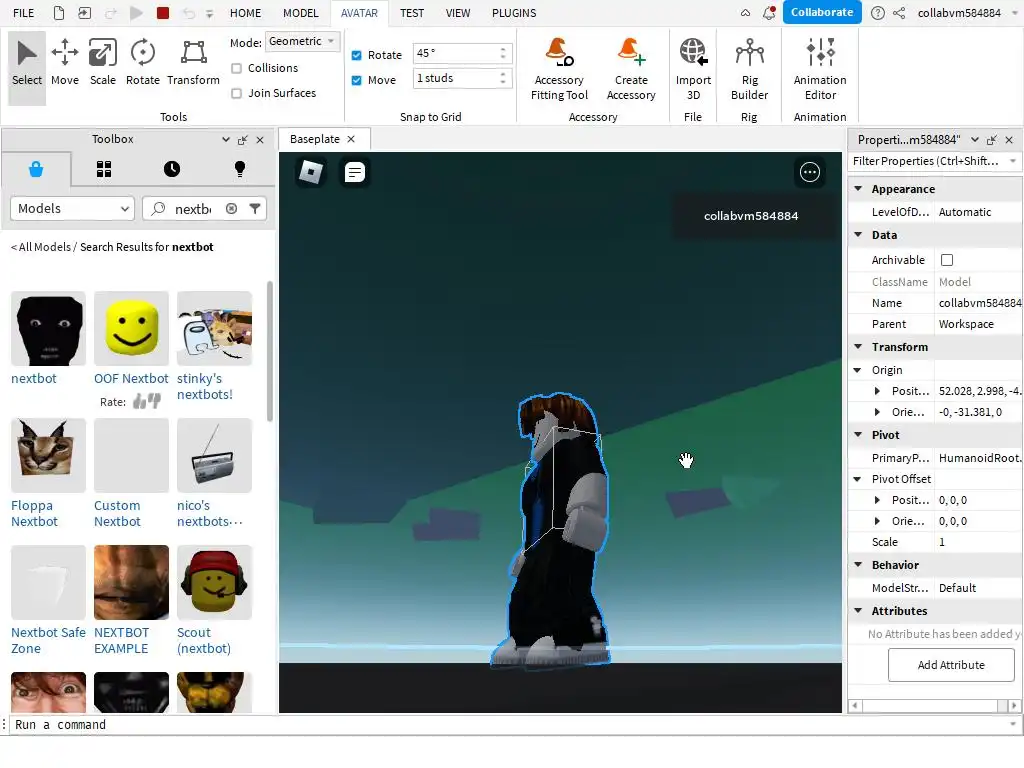Toggle the Collisions checkbox

236,68
